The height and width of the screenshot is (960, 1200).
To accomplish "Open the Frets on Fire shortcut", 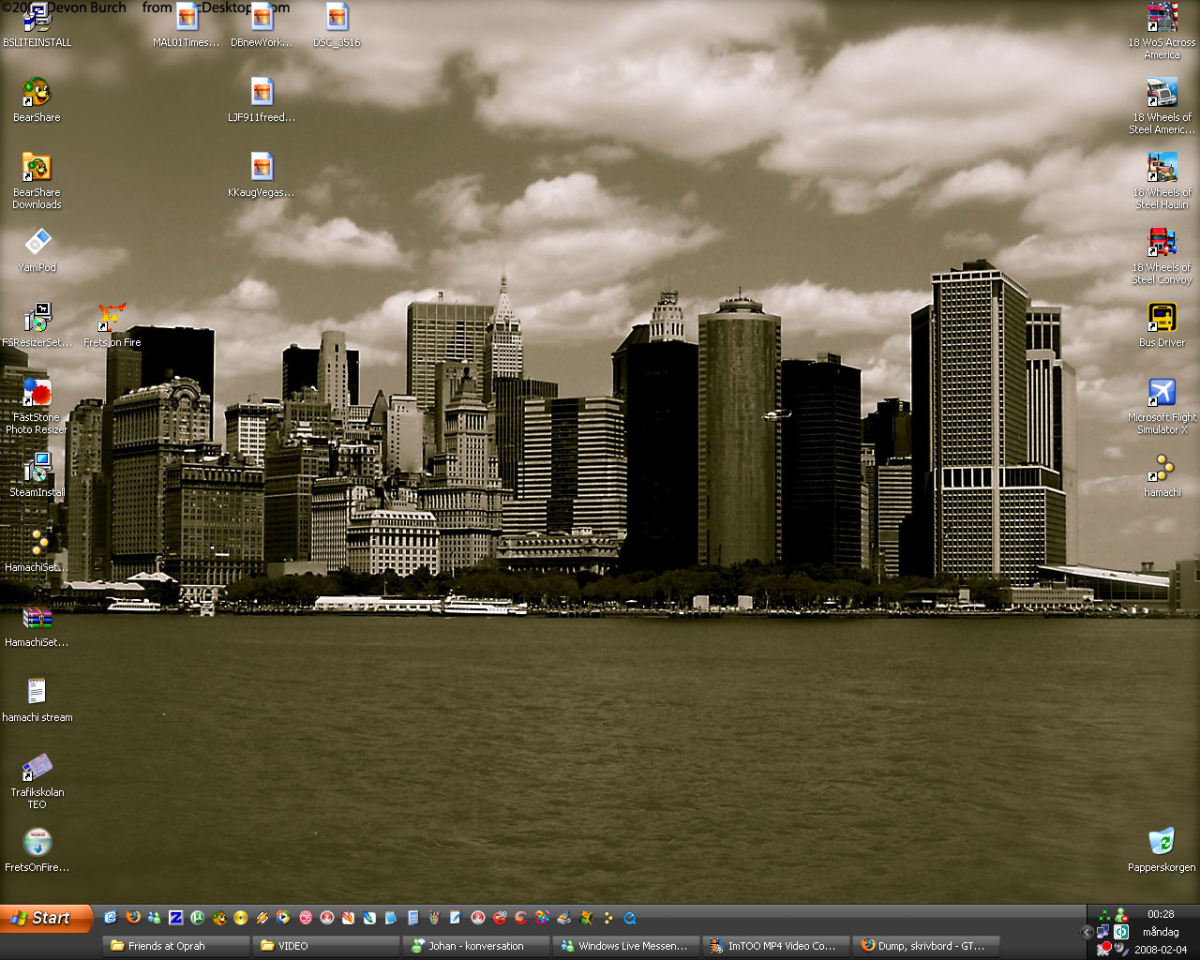I will pos(112,318).
